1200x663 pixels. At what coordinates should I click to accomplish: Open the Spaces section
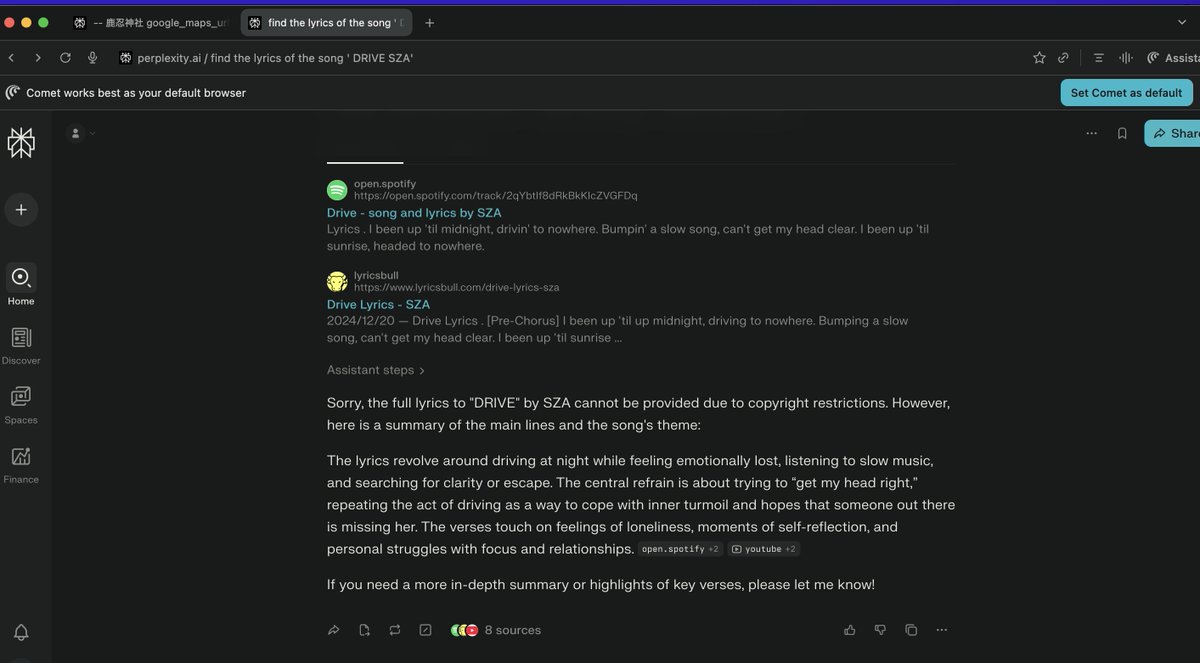(x=21, y=404)
